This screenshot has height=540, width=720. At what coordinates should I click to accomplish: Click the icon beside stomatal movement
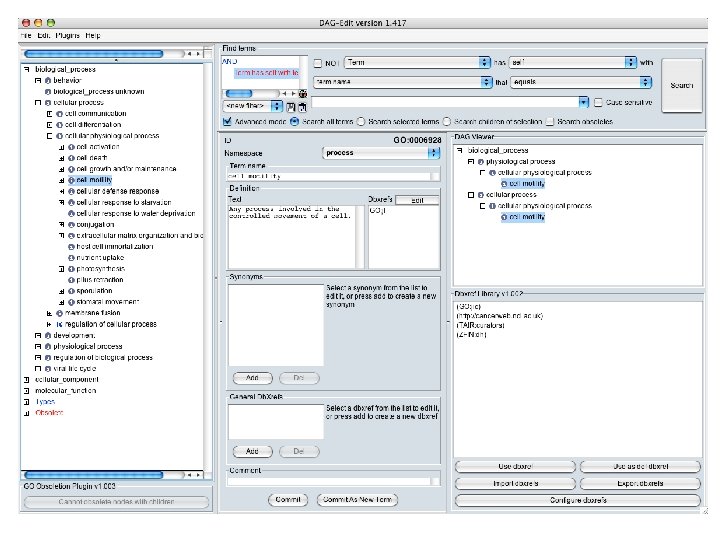pos(71,302)
